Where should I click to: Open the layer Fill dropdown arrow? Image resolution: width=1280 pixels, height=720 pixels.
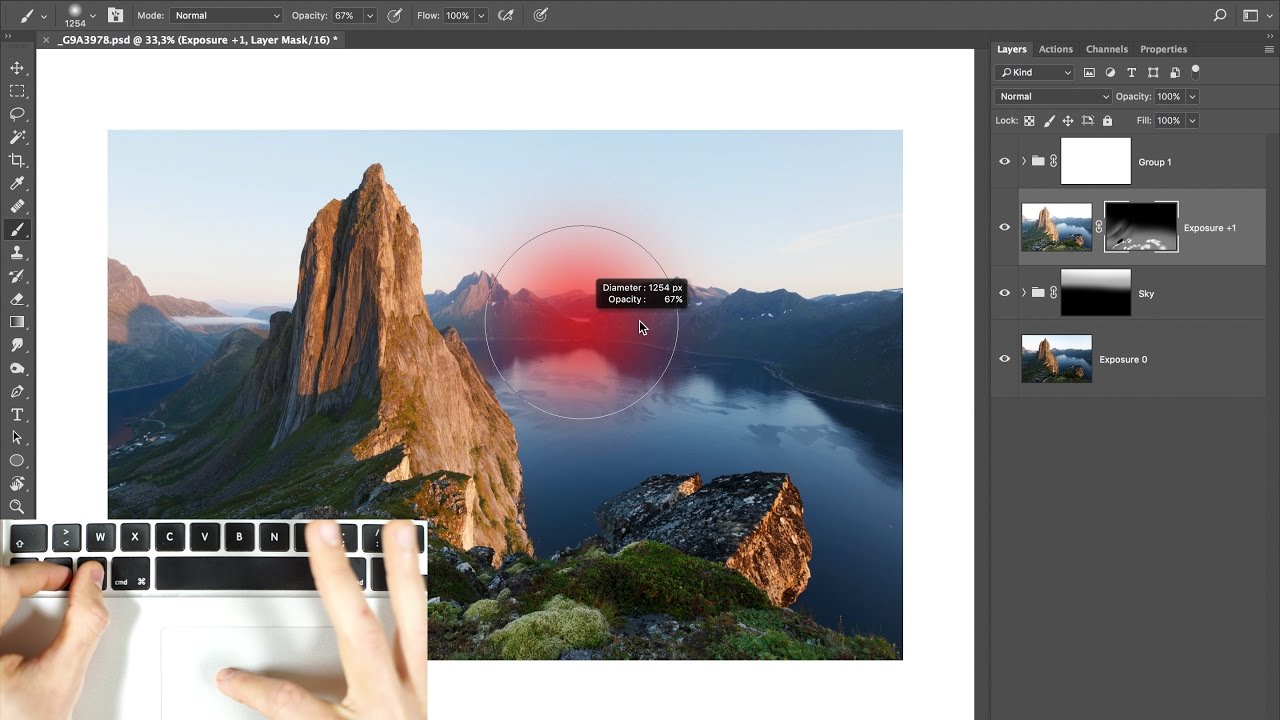click(1192, 121)
